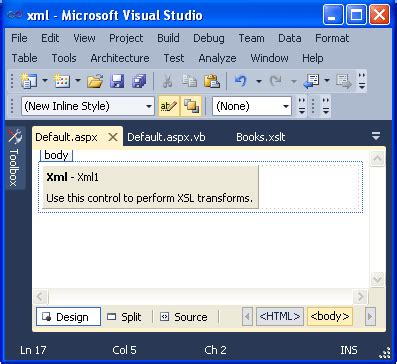Open the Table menu
This screenshot has height=364, width=397.
[x=24, y=58]
